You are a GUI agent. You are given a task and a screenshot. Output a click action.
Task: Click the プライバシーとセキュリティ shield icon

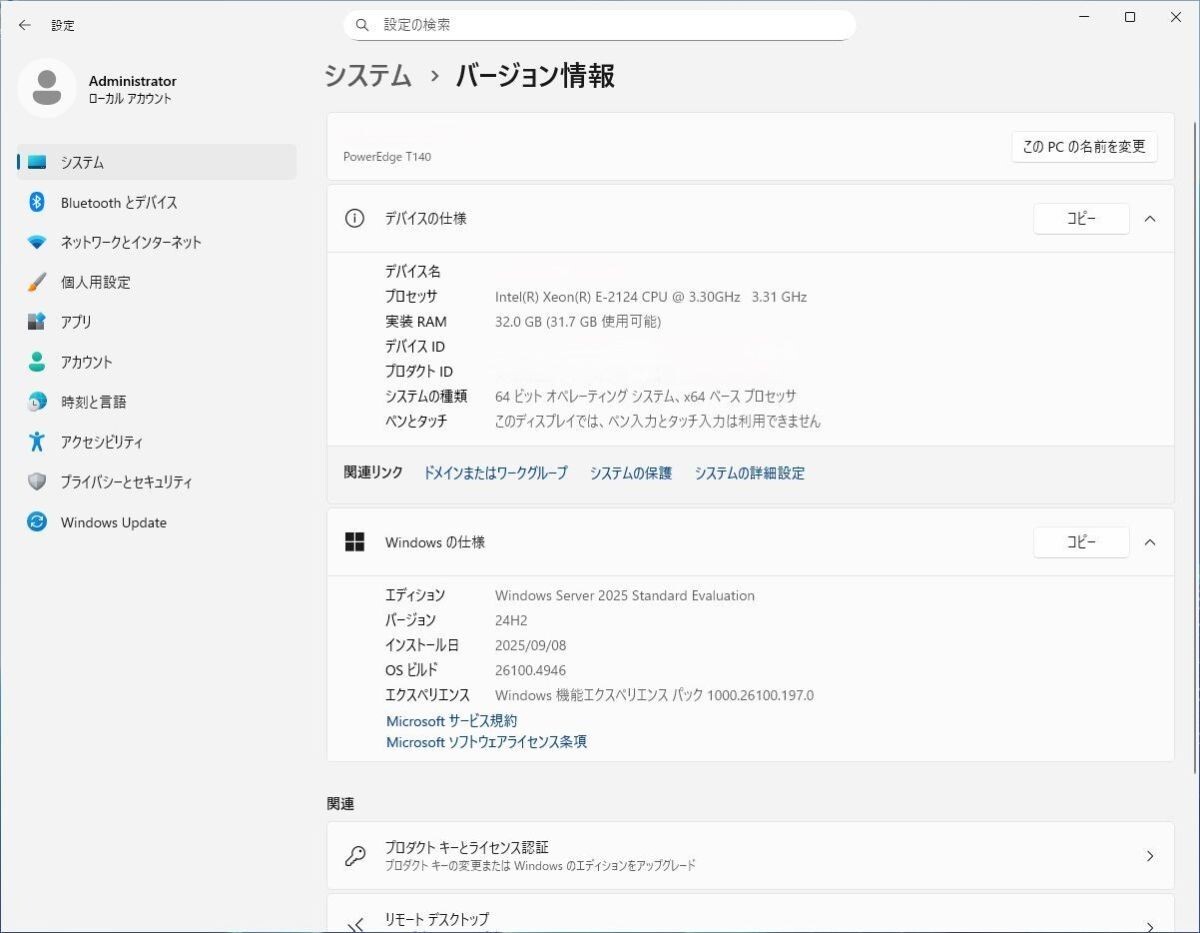(37, 482)
